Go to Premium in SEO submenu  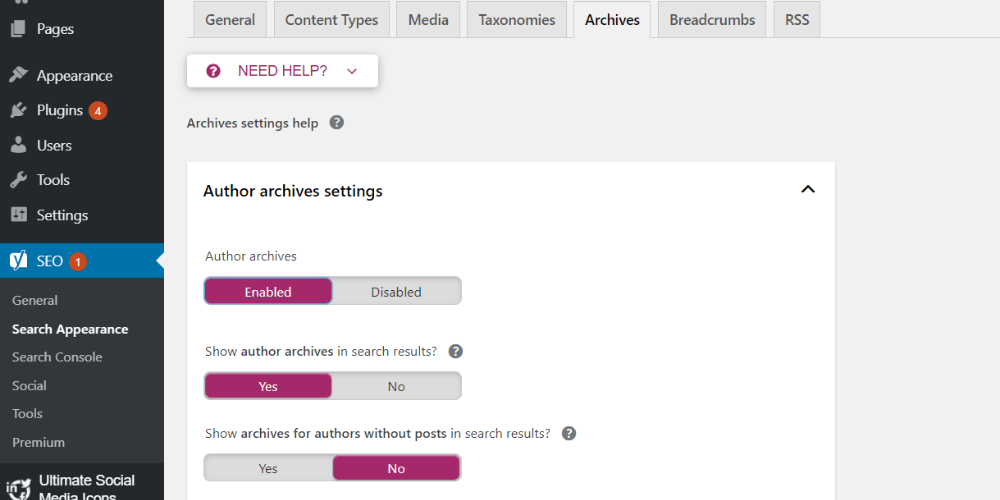pyautogui.click(x=38, y=442)
